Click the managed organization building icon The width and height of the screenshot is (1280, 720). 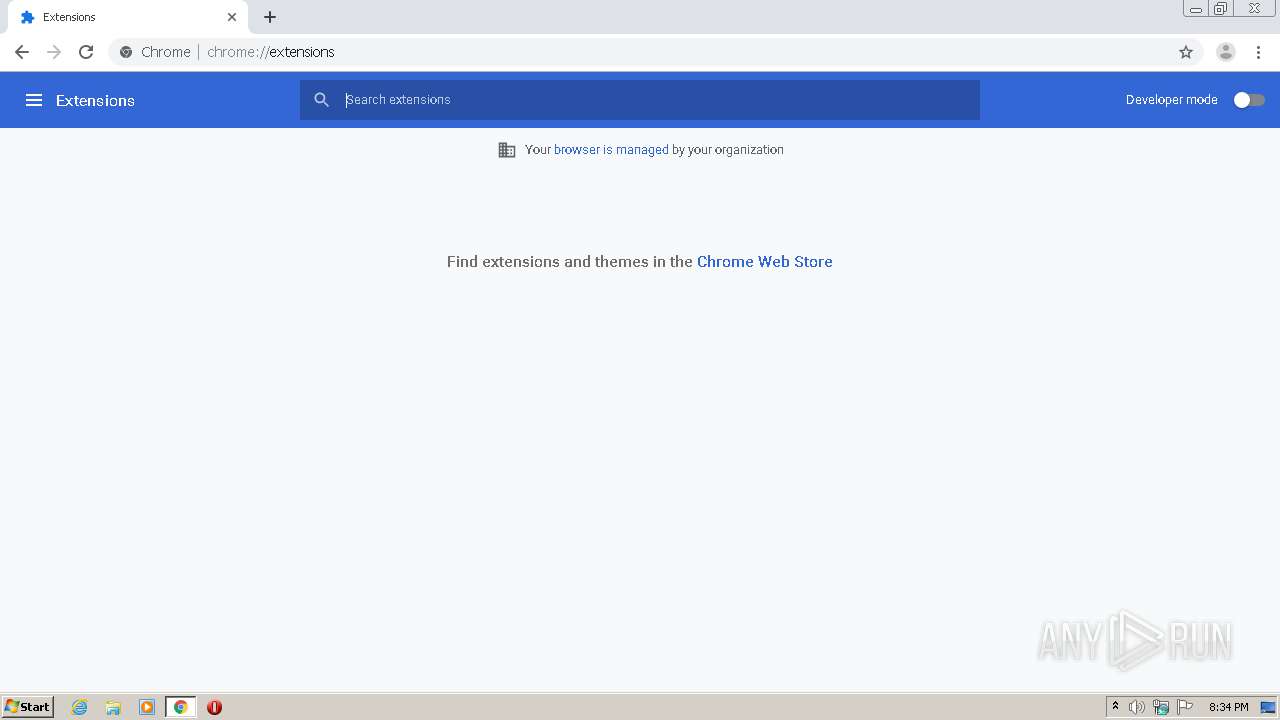point(507,150)
